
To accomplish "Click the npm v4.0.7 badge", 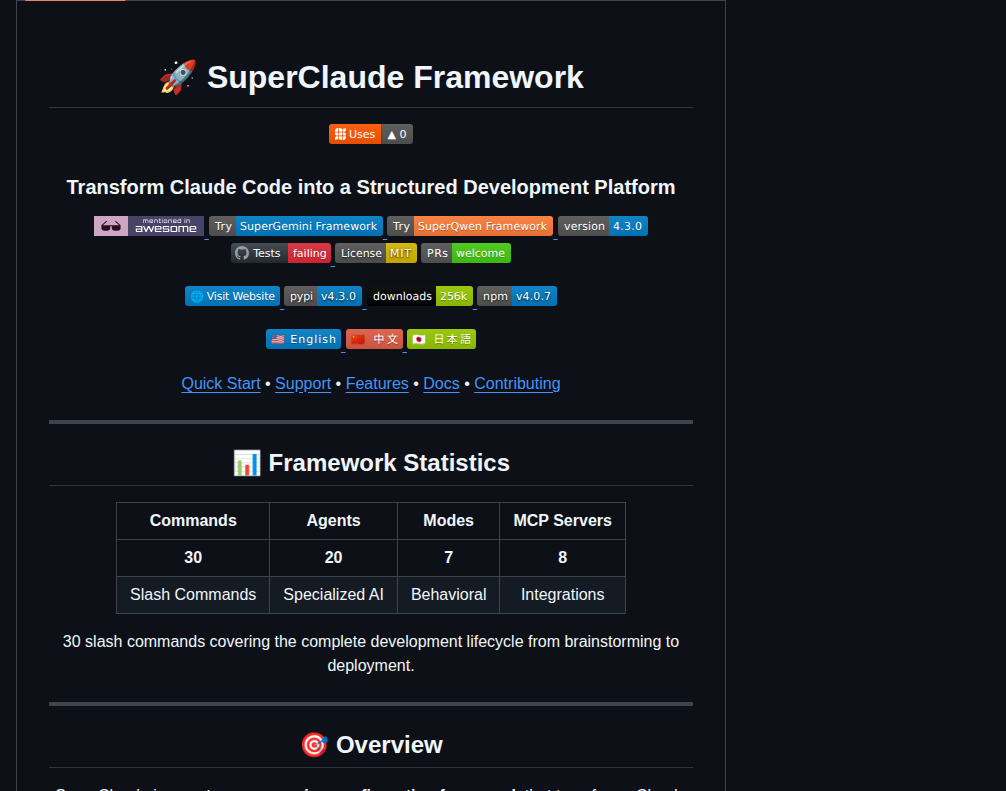I will pos(516,296).
